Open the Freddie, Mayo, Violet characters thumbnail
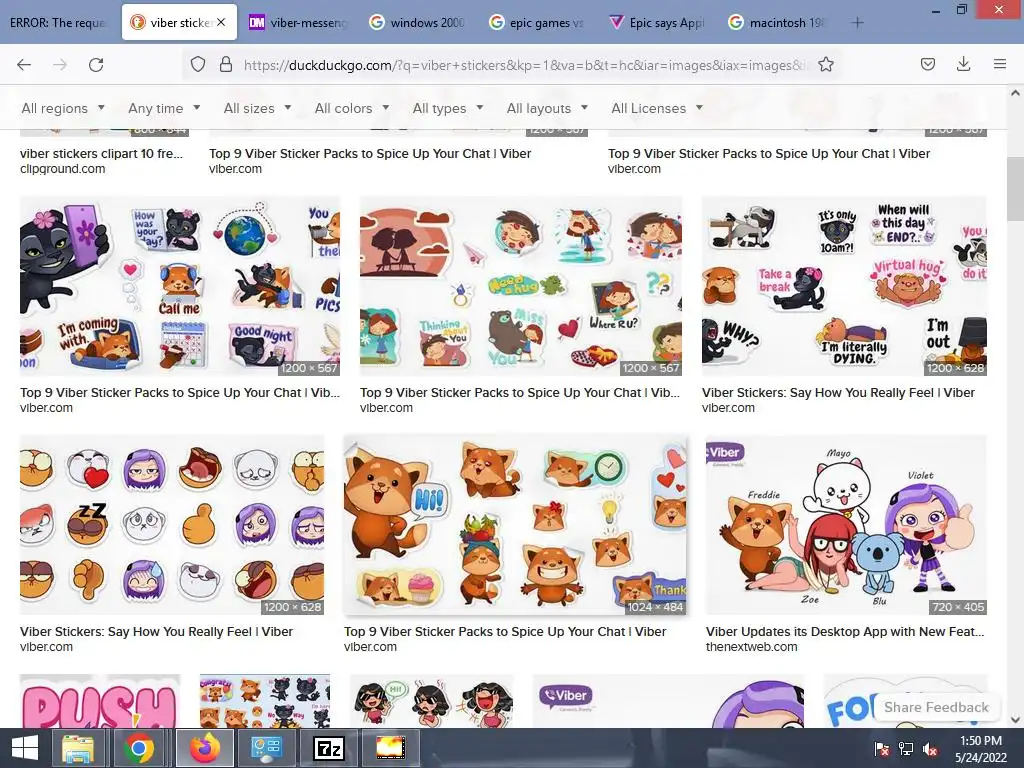Viewport: 1024px width, 768px height. [846, 525]
